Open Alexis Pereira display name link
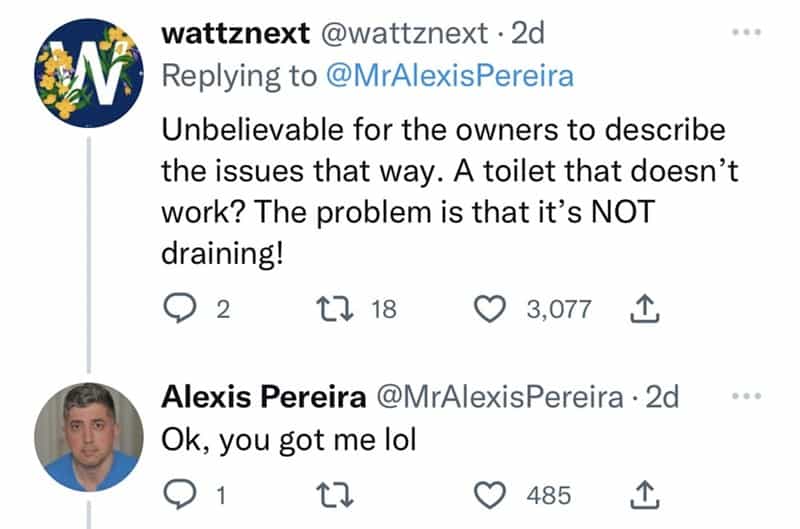800x529 pixels. [x=262, y=396]
